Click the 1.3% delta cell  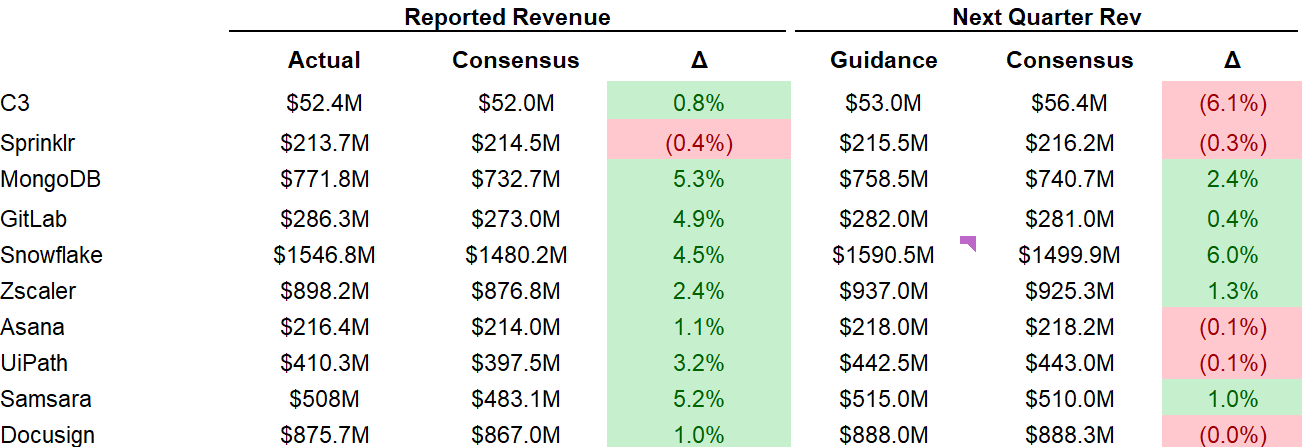(x=1232, y=291)
